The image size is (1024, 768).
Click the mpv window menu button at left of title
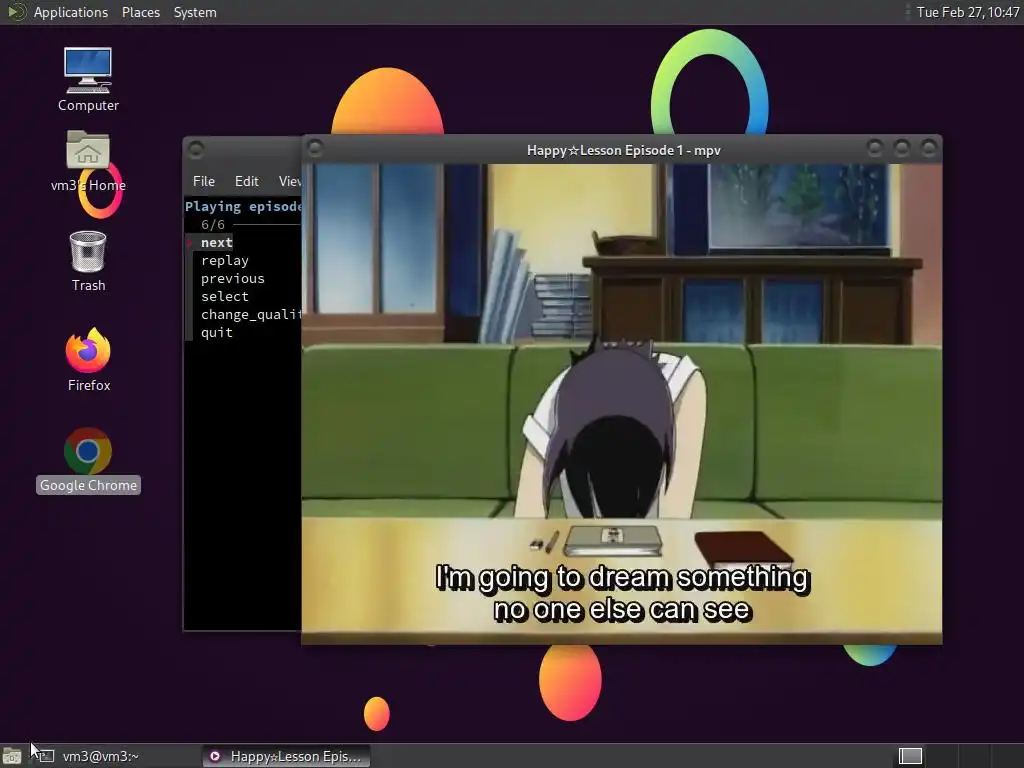(x=315, y=149)
